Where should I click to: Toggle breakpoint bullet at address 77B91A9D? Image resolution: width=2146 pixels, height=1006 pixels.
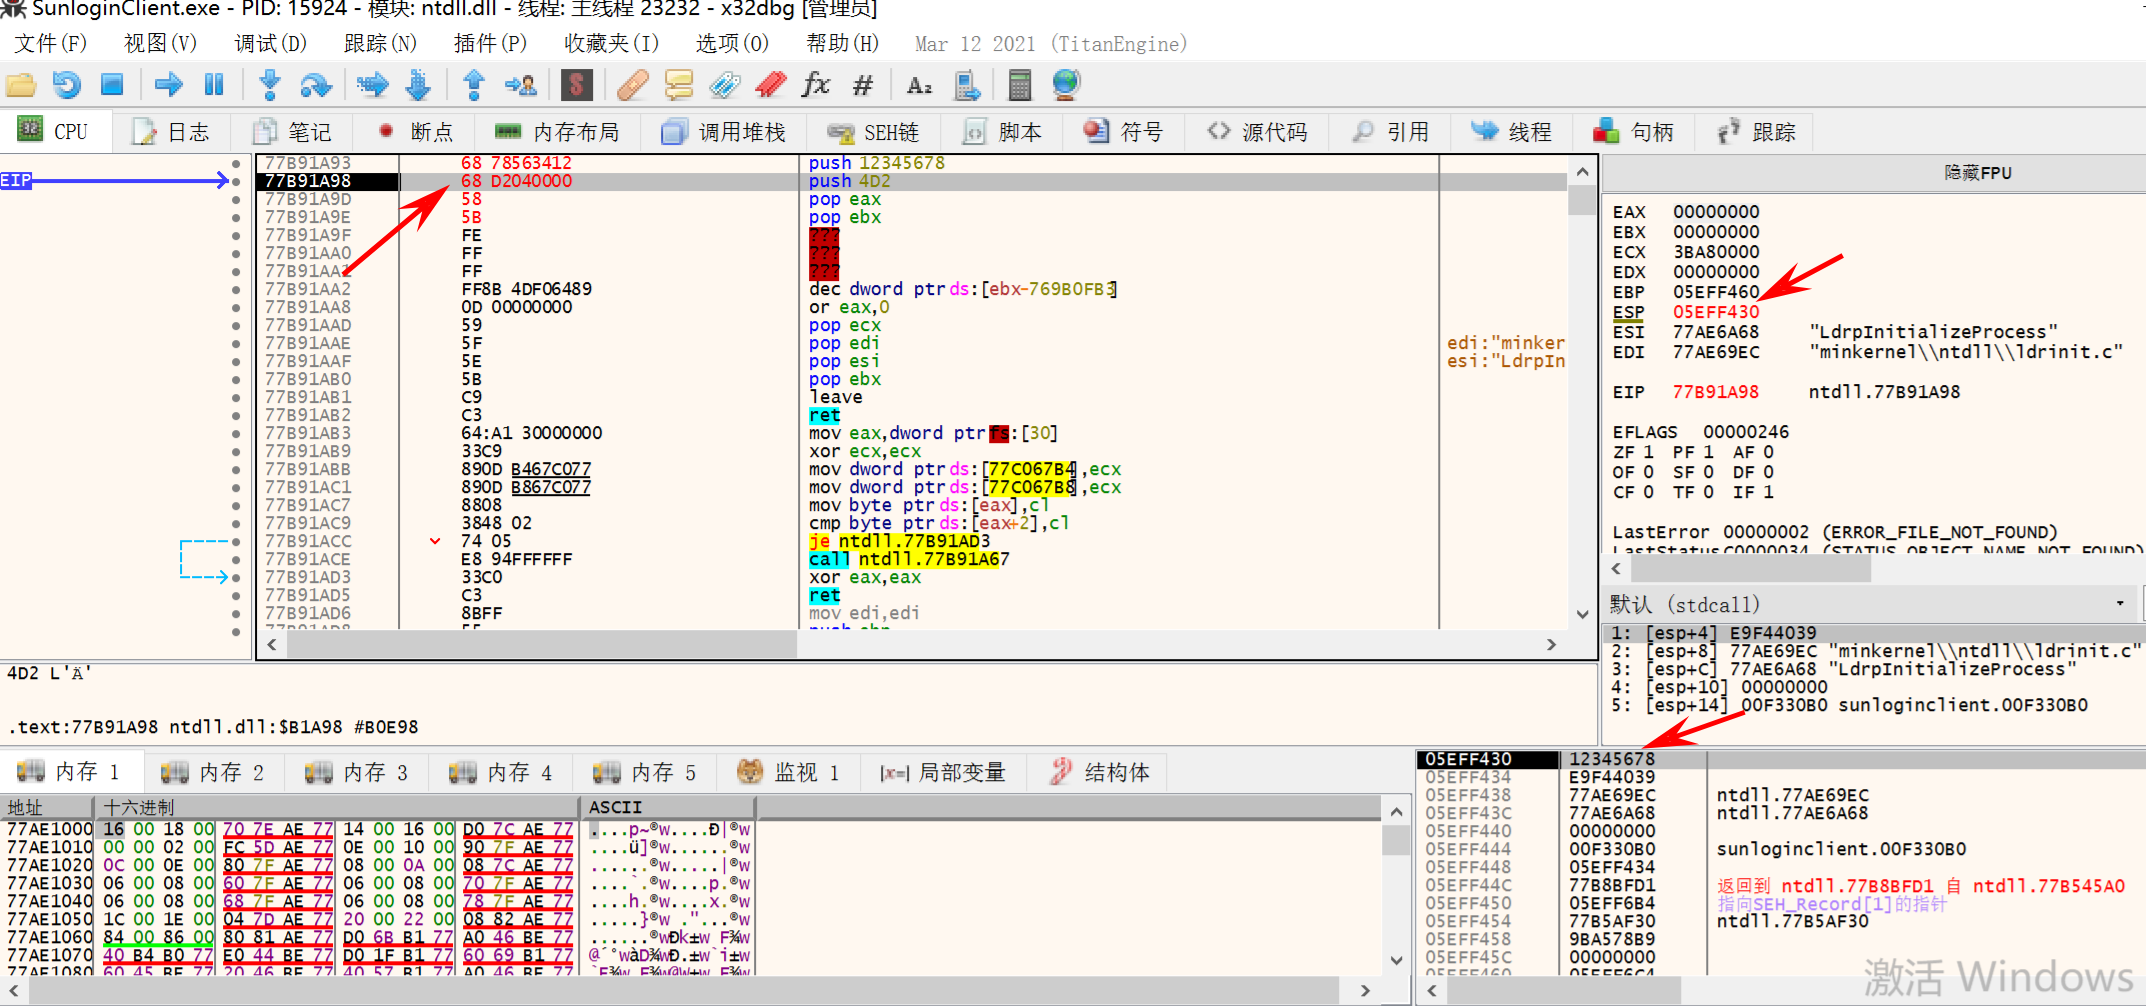(x=236, y=199)
